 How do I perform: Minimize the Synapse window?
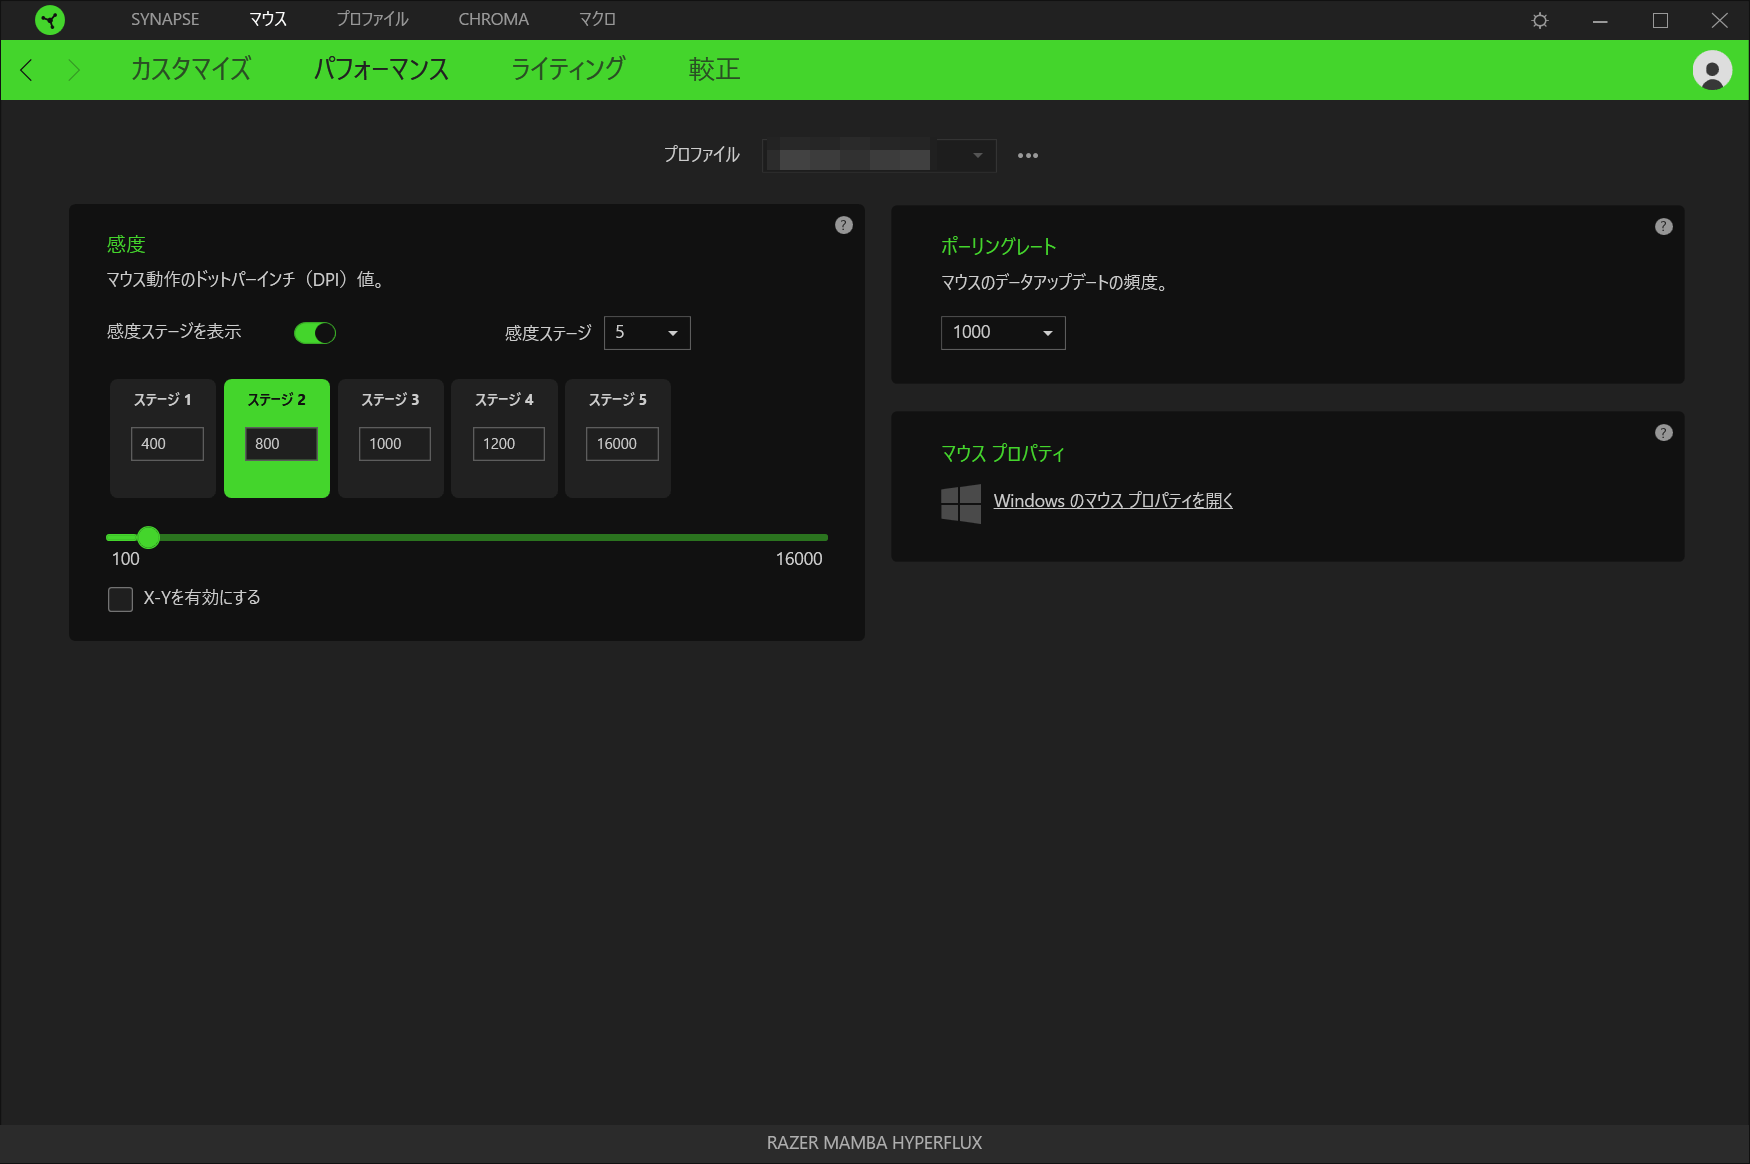click(x=1600, y=20)
